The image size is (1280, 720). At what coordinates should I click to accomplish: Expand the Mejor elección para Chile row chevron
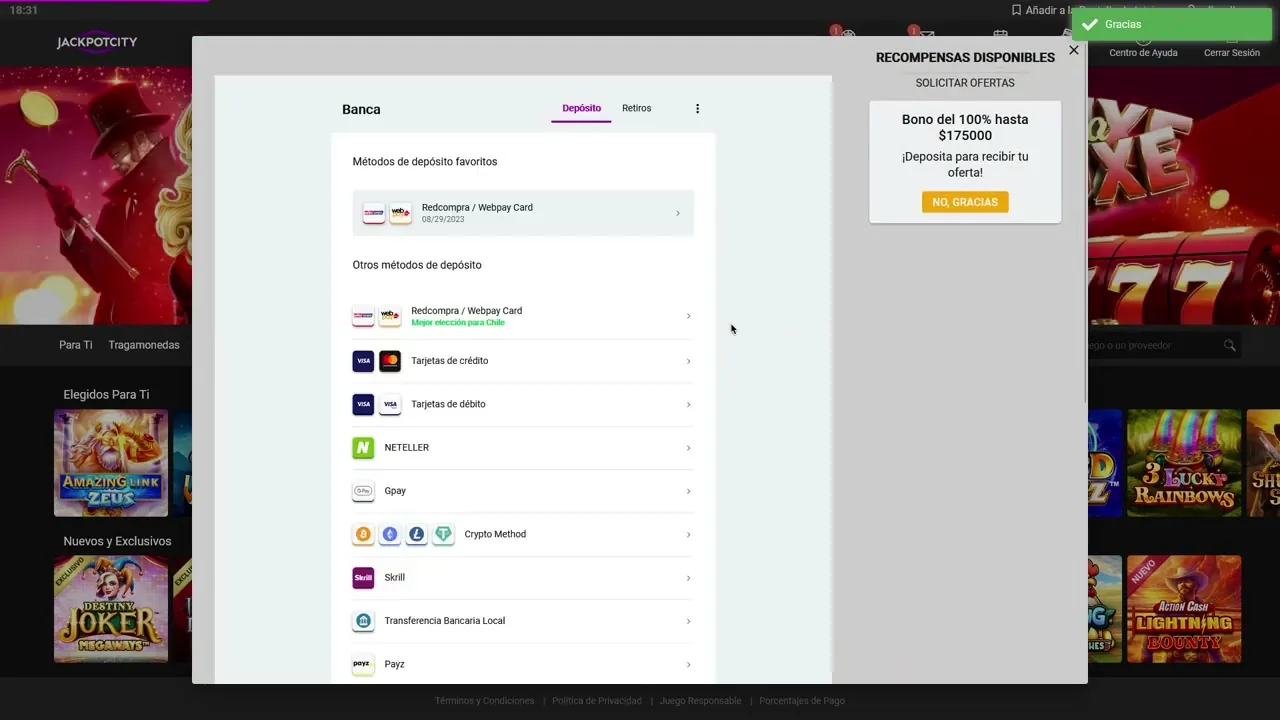688,316
